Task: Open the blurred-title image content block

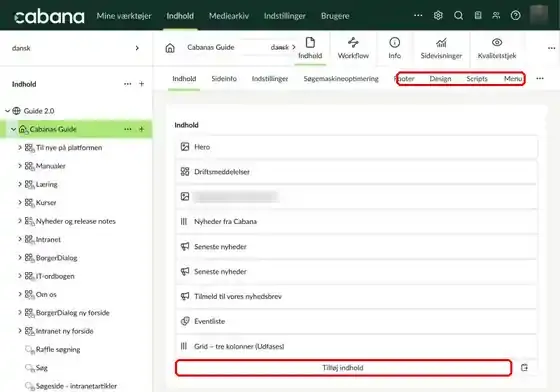Action: [356, 197]
